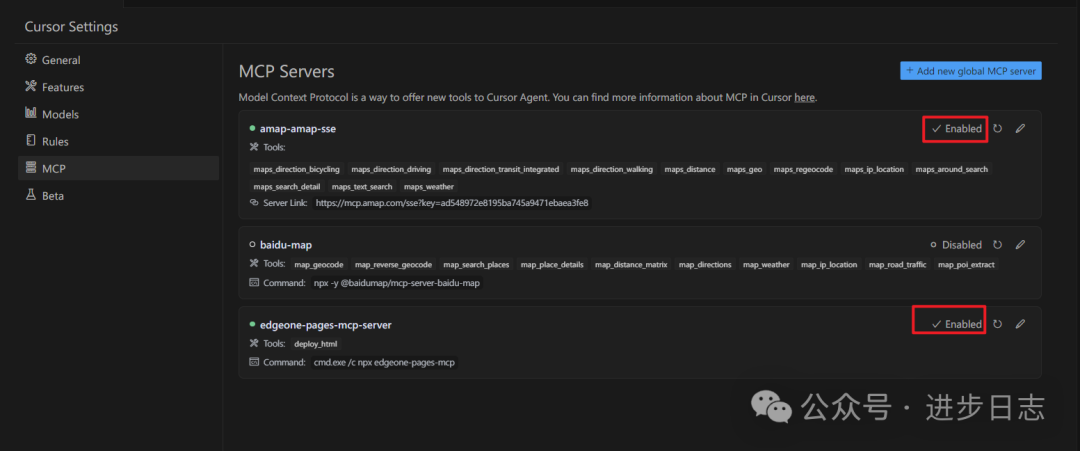
Task: Select the map_ip_location tool tag
Action: [829, 264]
